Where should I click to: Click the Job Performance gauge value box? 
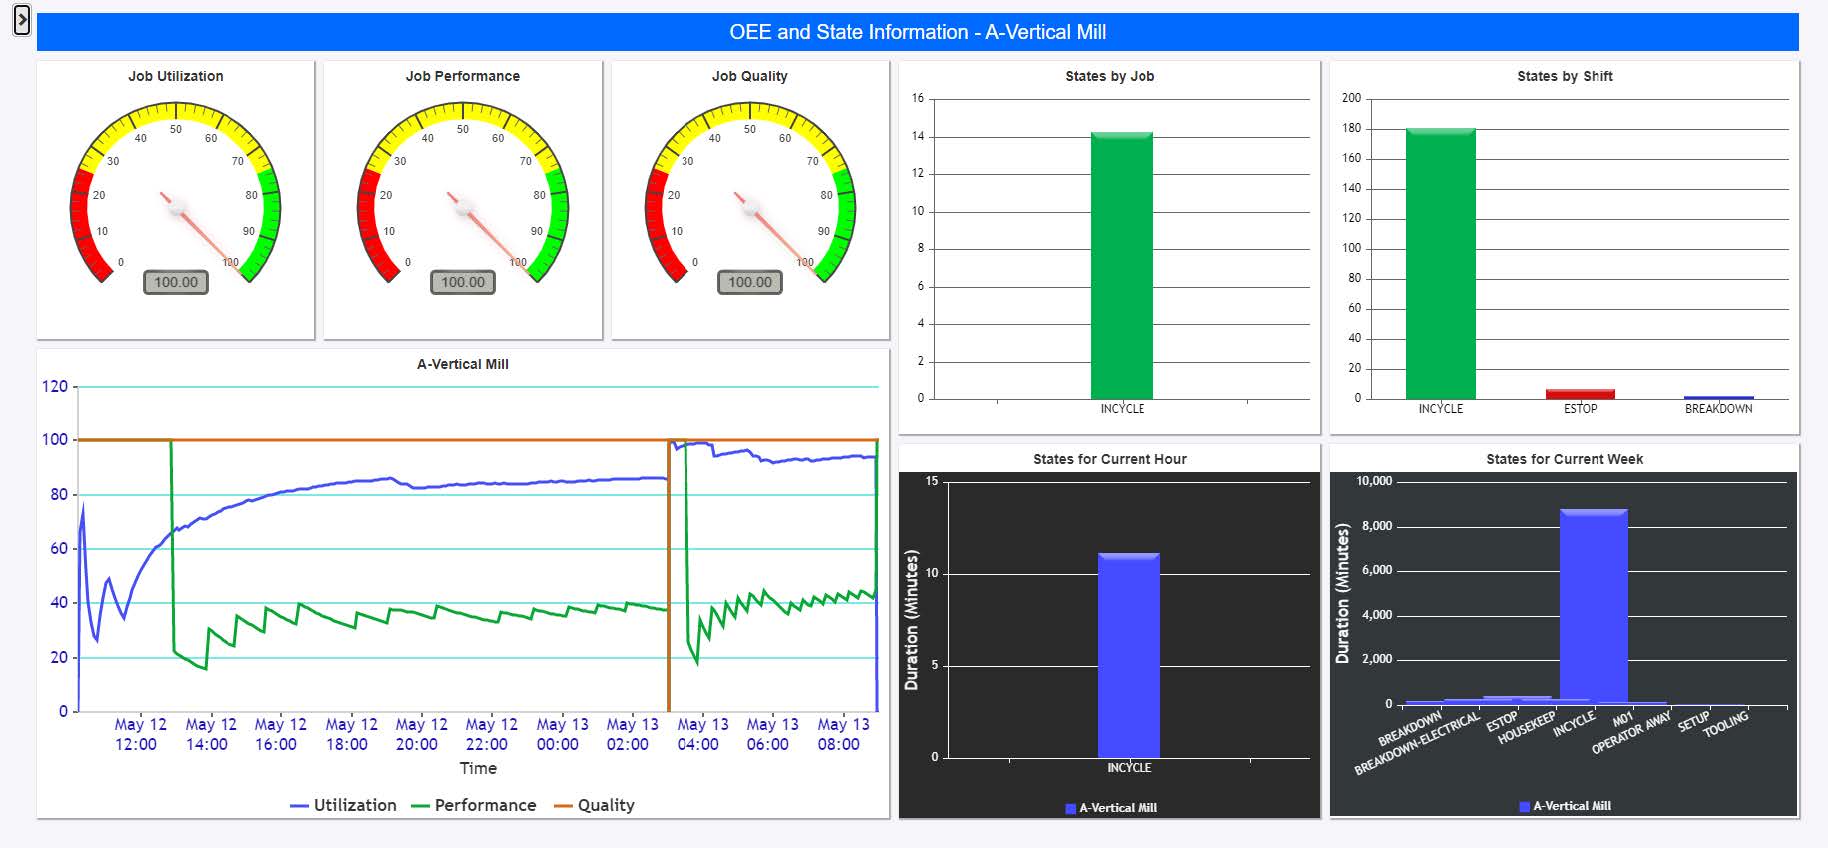point(462,283)
